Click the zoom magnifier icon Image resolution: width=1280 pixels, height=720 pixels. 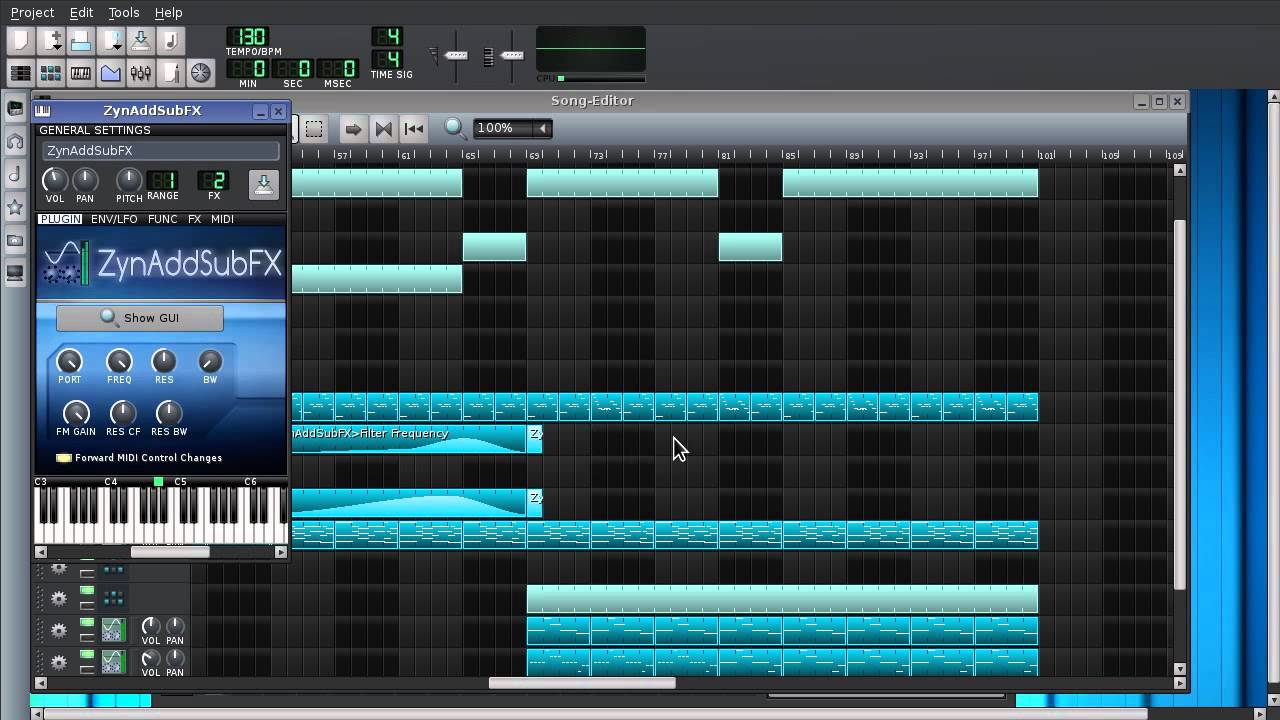[x=455, y=128]
